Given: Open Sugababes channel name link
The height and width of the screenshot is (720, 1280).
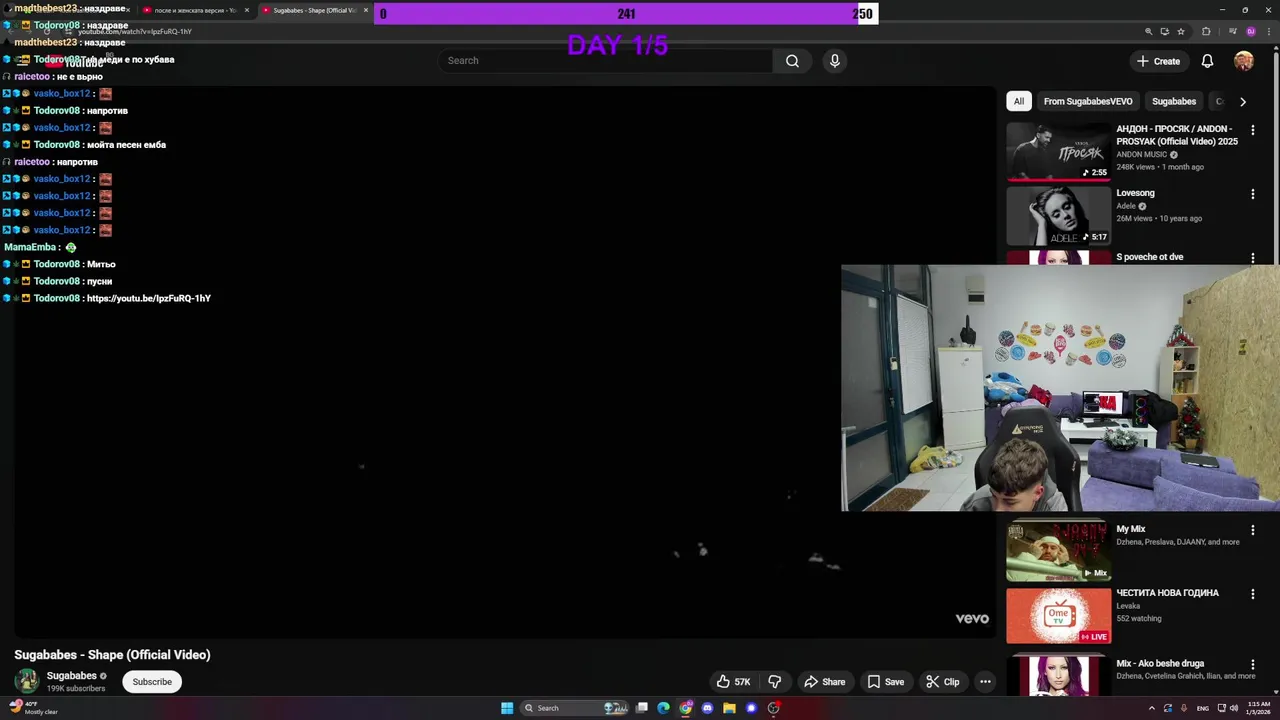Looking at the screenshot, I should [x=72, y=676].
